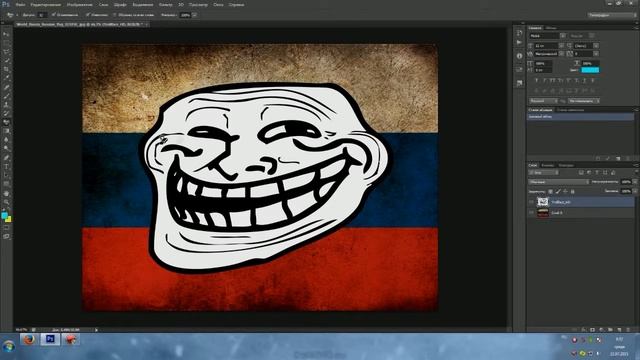Toggle Quick Mask mode

(x=6, y=228)
